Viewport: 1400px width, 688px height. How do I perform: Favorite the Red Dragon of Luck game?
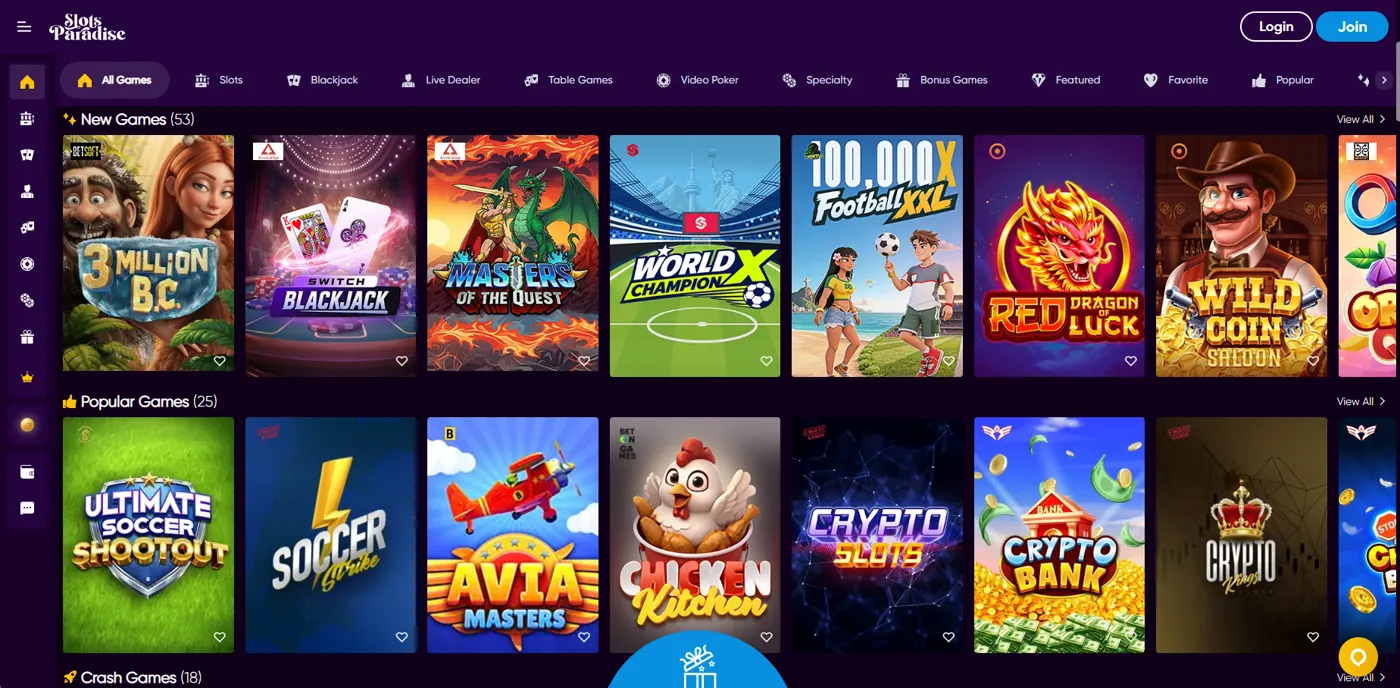click(1131, 361)
